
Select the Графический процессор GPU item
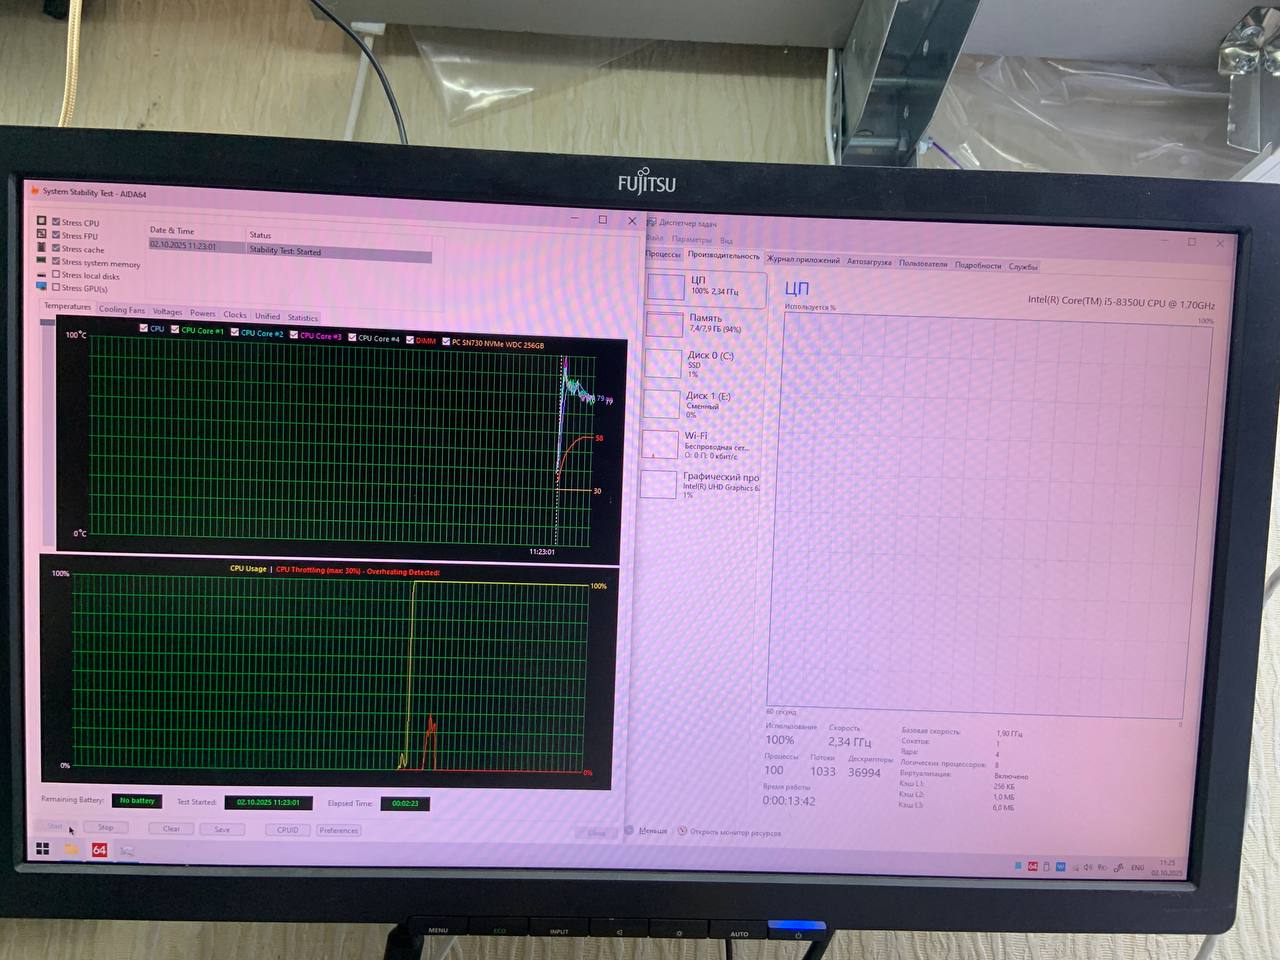[702, 484]
